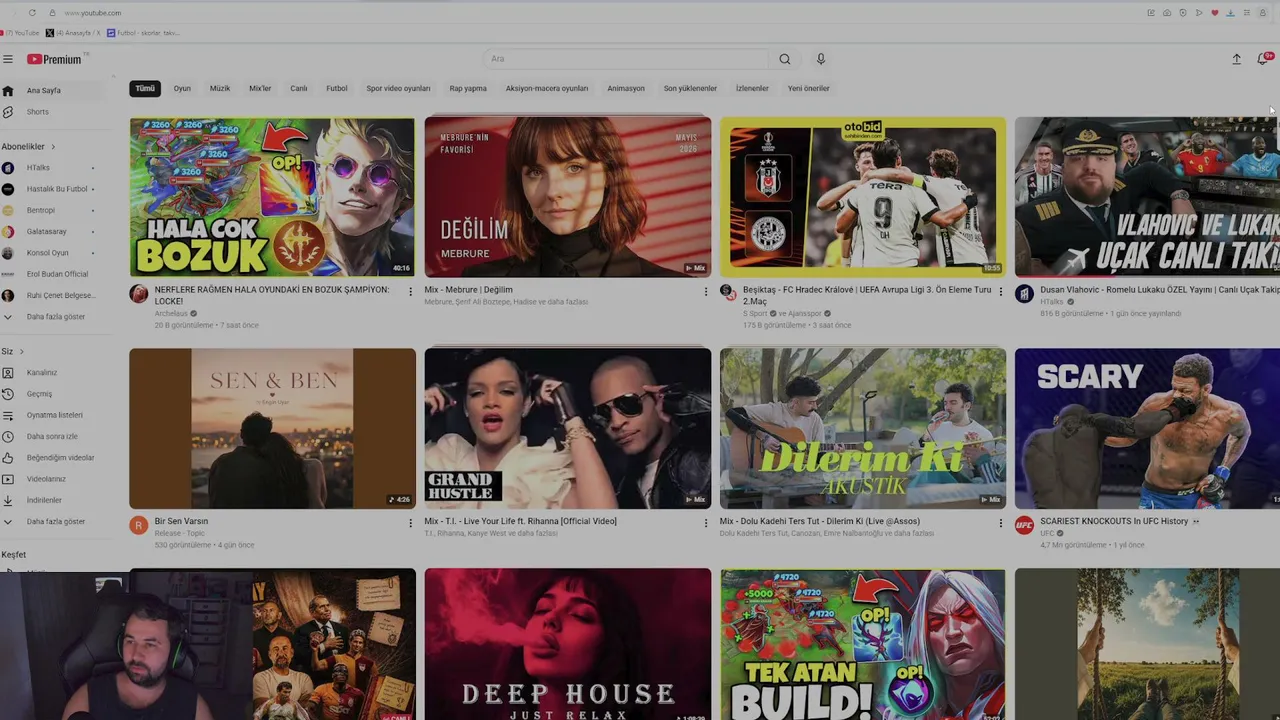The height and width of the screenshot is (720, 1280).
Task: Open the Futbol skorlar bookmark
Action: [x=144, y=33]
